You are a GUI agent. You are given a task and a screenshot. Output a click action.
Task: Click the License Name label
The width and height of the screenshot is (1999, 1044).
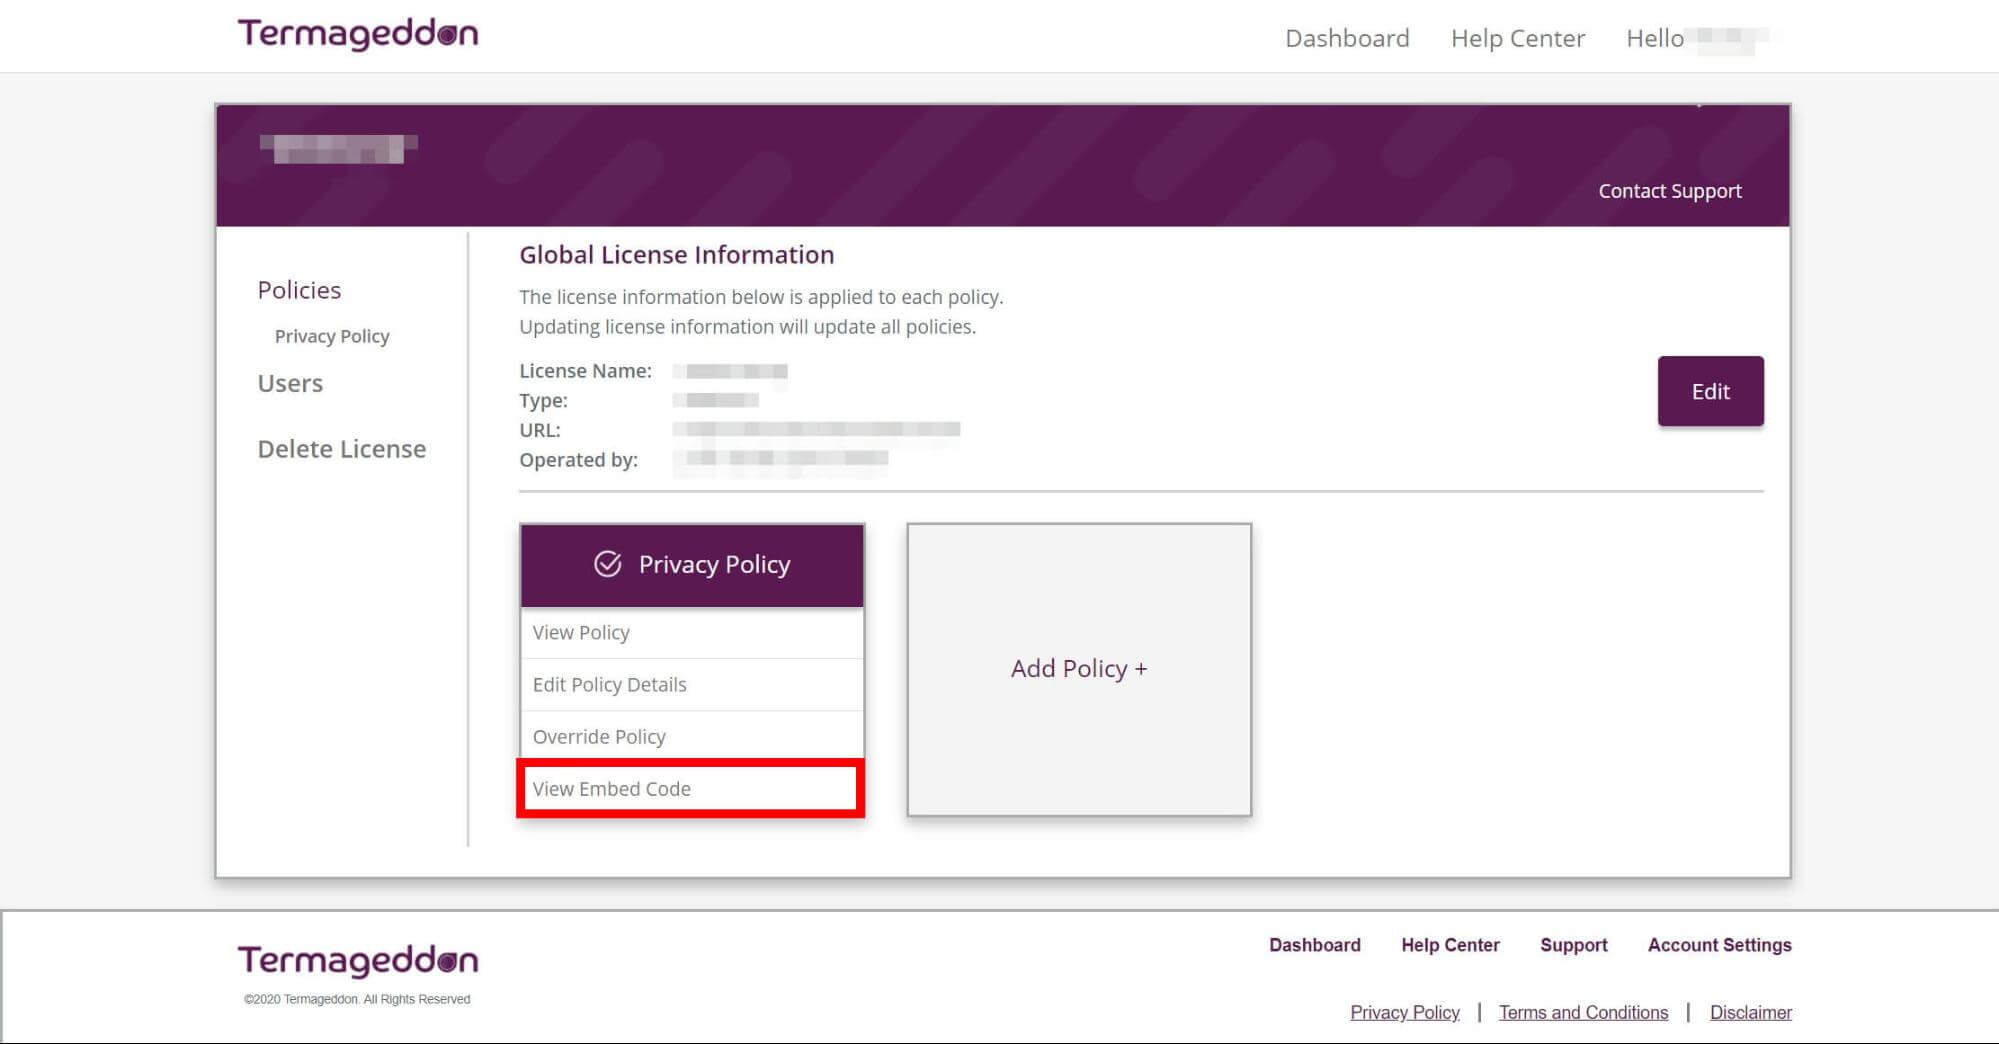[585, 371]
